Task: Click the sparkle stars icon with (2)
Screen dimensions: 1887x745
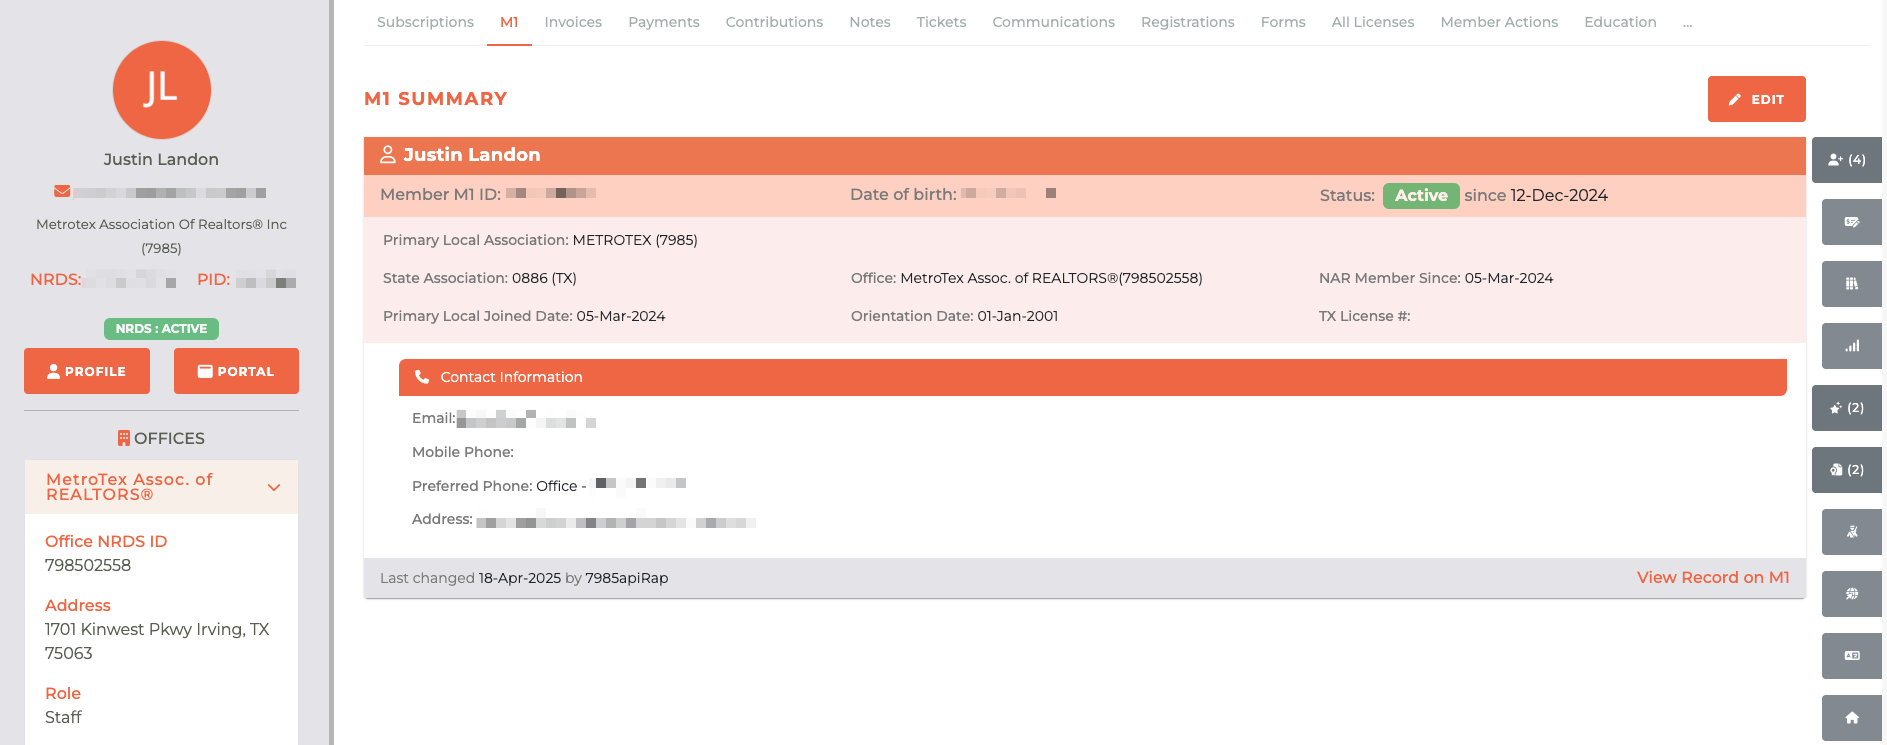Action: (x=1846, y=408)
